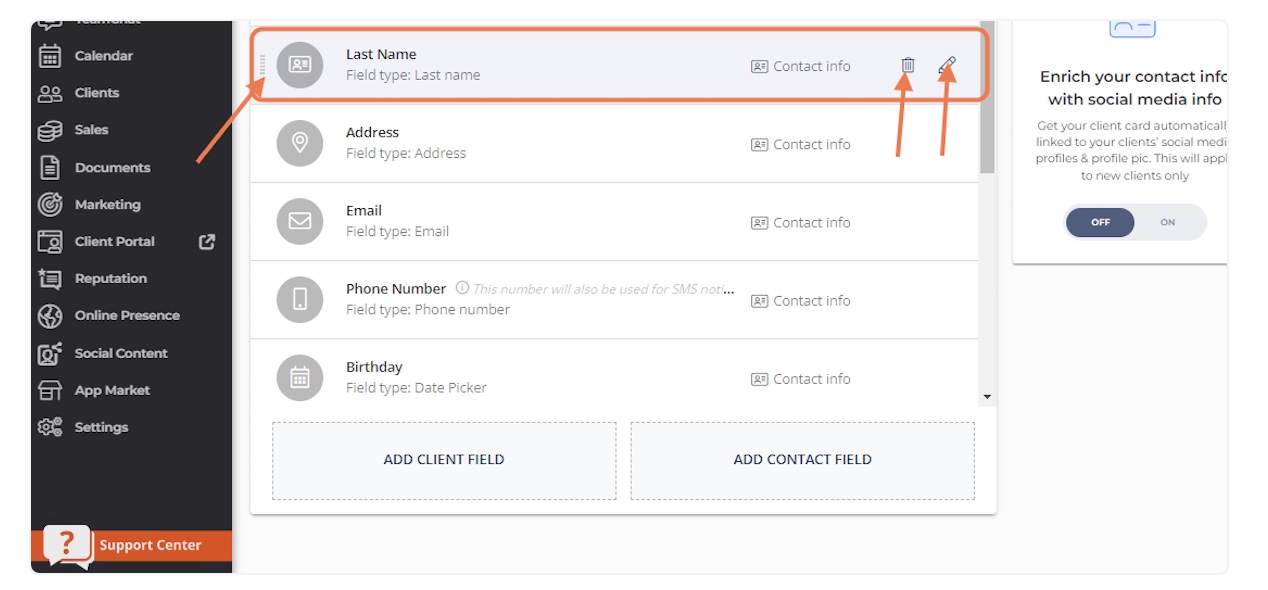Delete the Last Name field with trash icon

907,65
